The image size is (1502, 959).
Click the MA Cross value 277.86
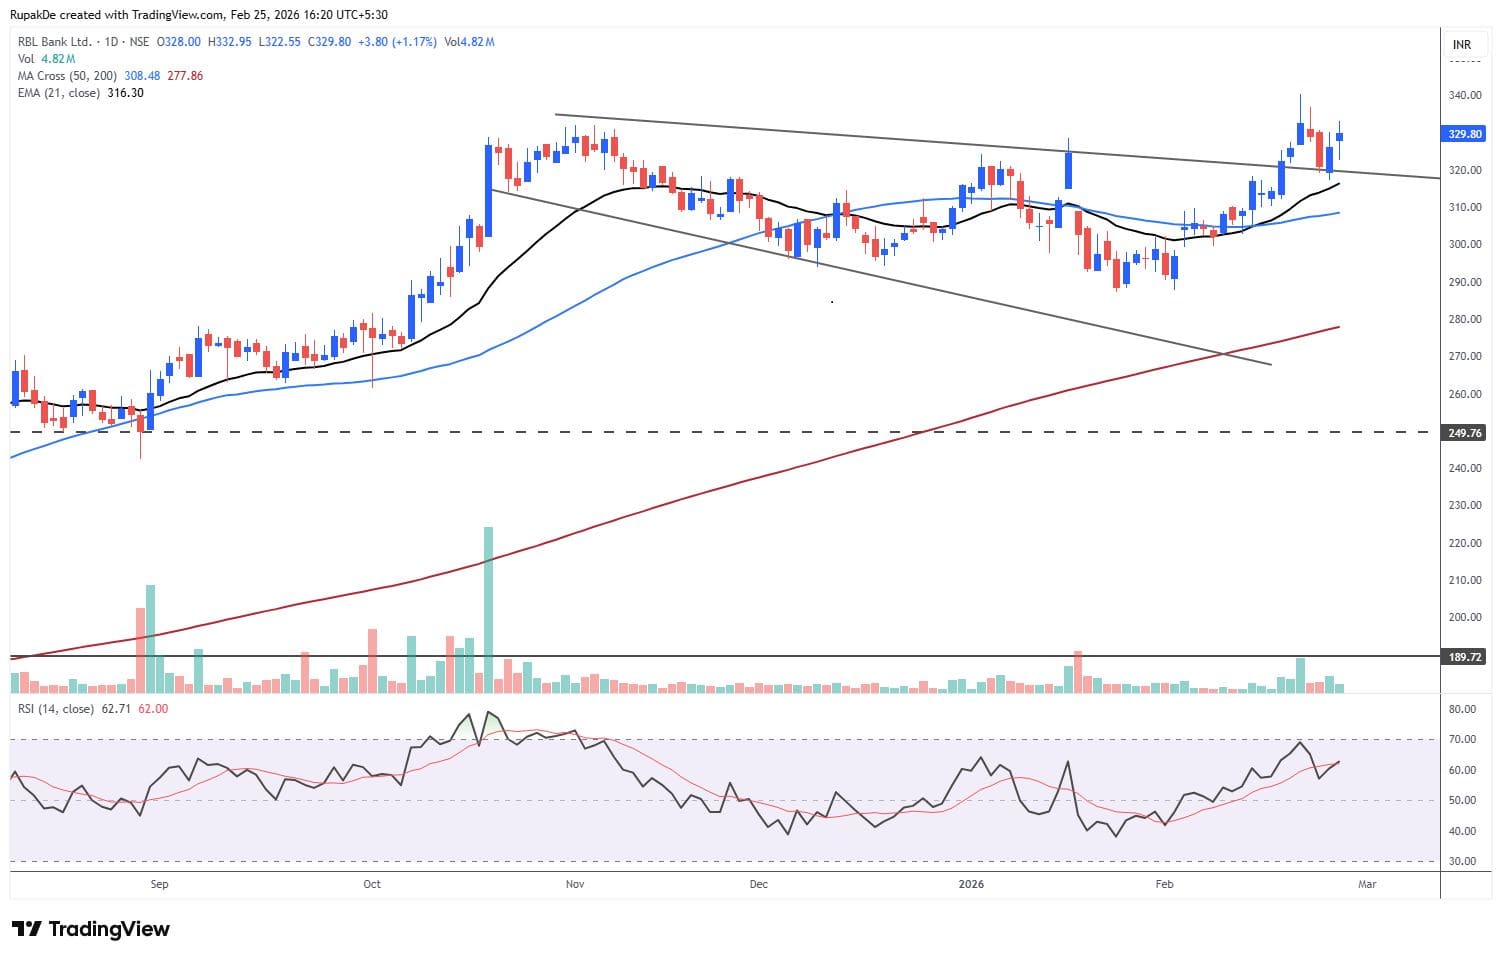click(x=185, y=75)
